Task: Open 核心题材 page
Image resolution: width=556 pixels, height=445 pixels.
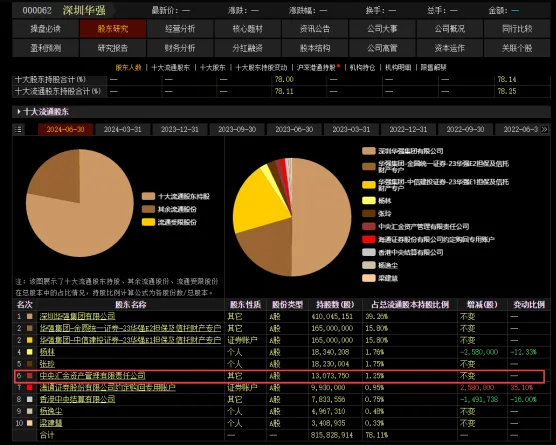Action: pos(248,29)
